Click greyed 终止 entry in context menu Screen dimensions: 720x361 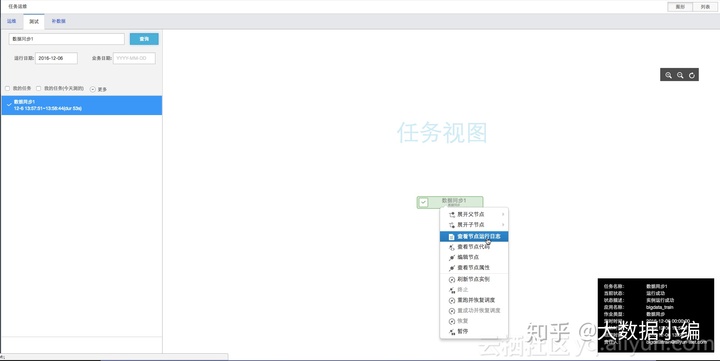pyautogui.click(x=474, y=290)
